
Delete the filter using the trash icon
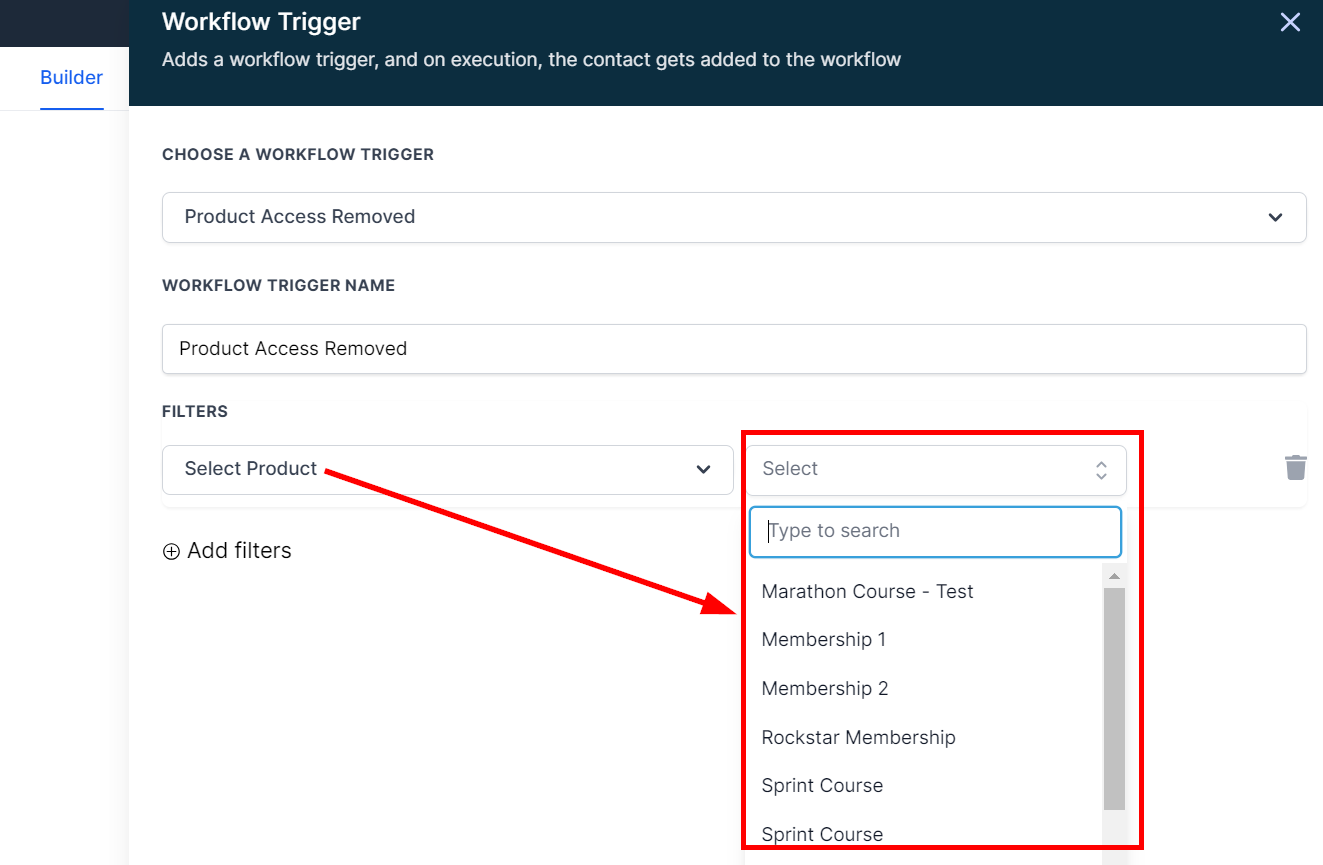click(x=1295, y=468)
